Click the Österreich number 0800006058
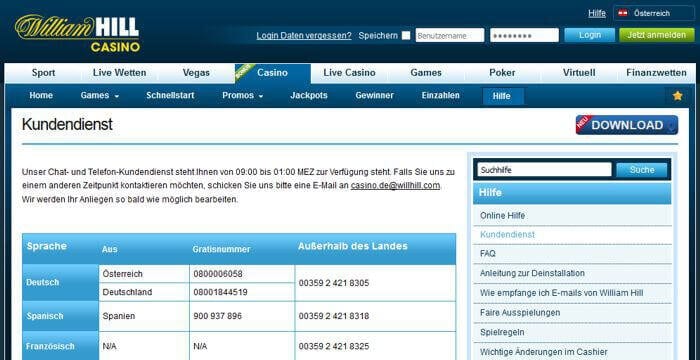This screenshot has height=360, width=700. 218,274
